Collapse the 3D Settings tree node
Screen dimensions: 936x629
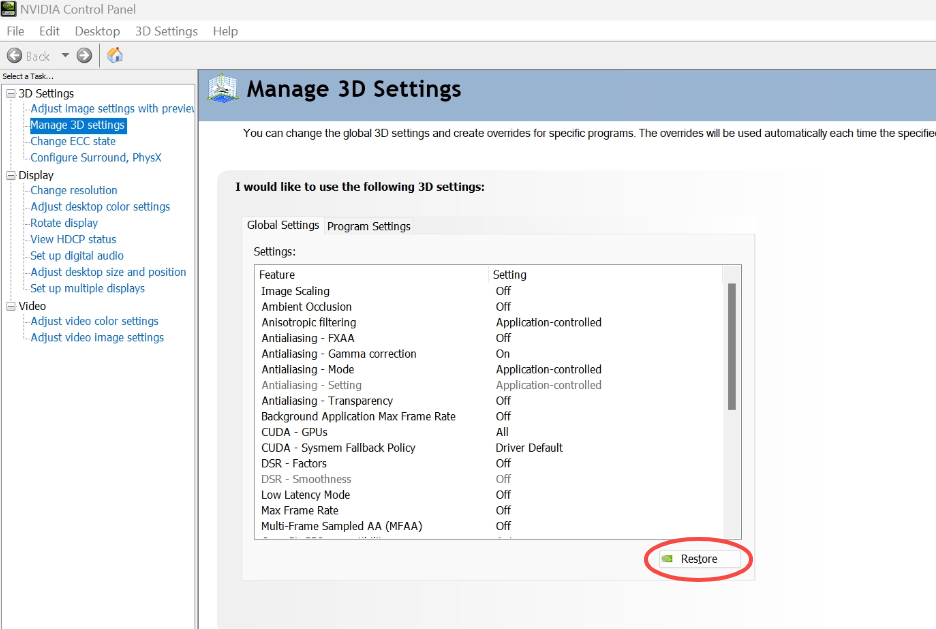(11, 94)
